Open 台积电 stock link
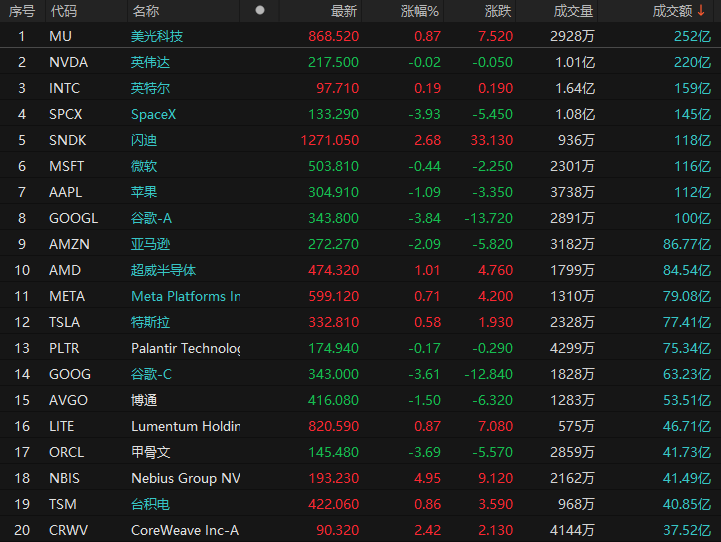The width and height of the screenshot is (721, 542). [x=150, y=504]
